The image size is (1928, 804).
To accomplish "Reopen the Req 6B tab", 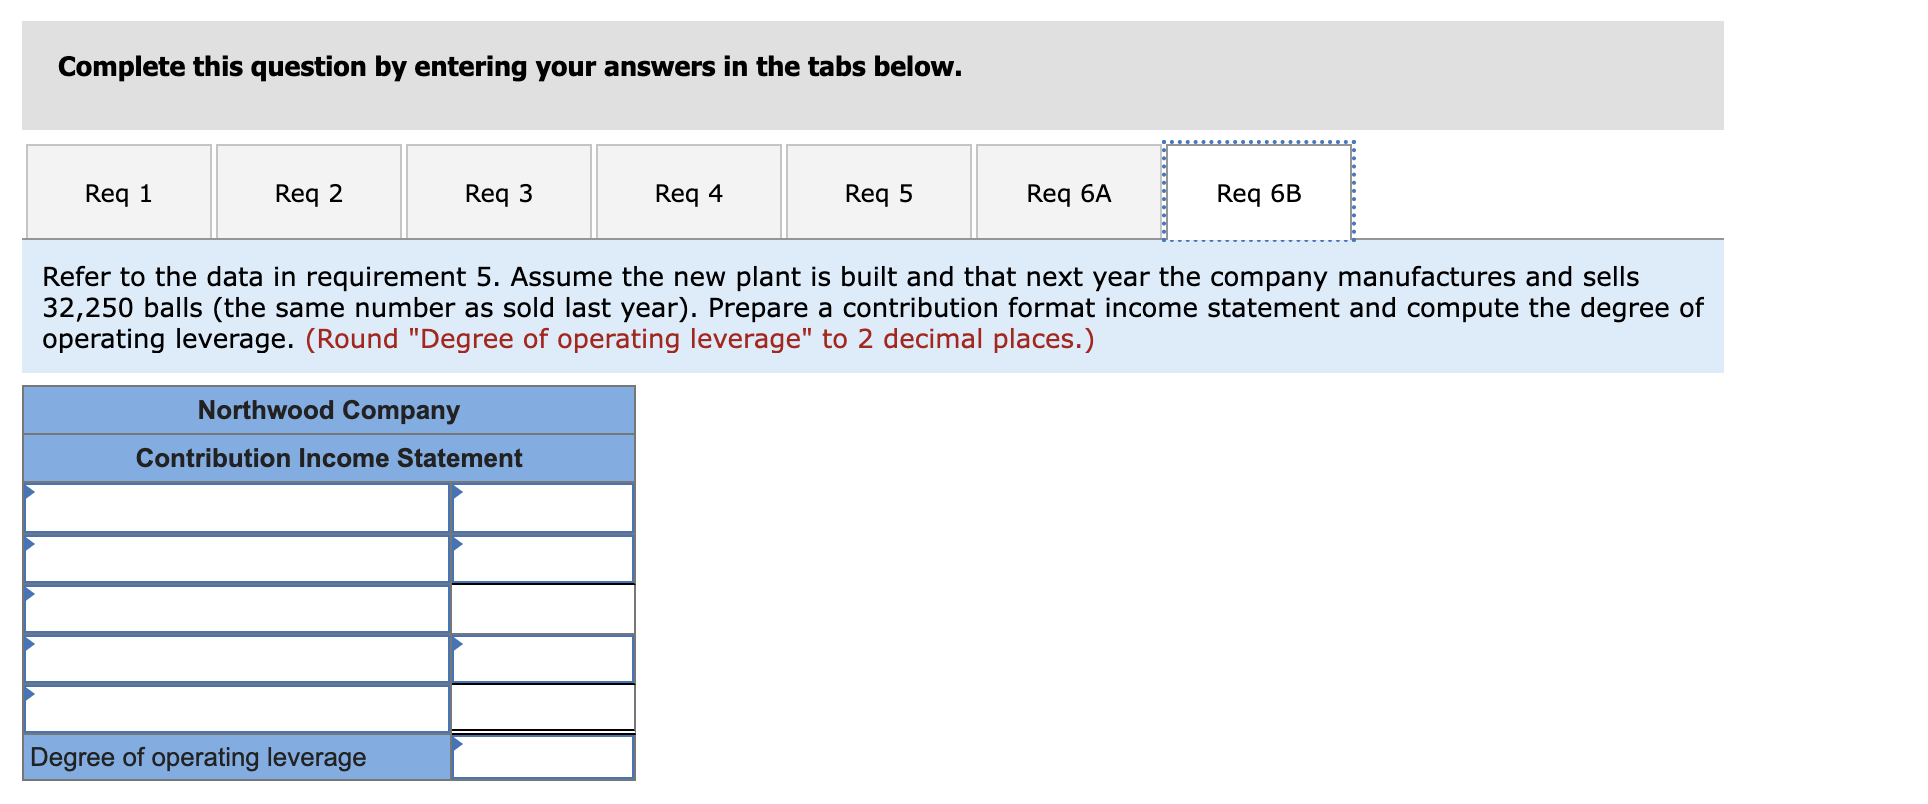I will pos(1256,192).
